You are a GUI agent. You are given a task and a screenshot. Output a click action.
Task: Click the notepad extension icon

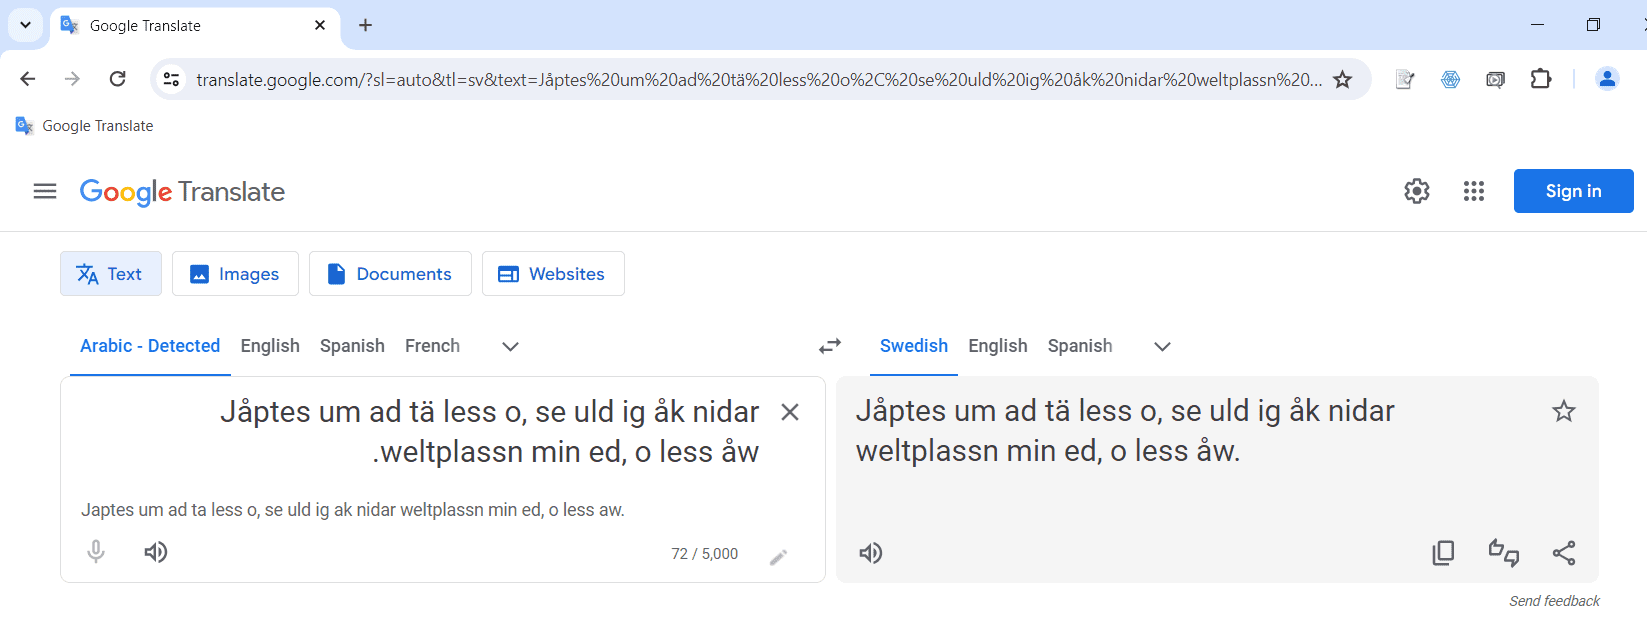(1405, 79)
